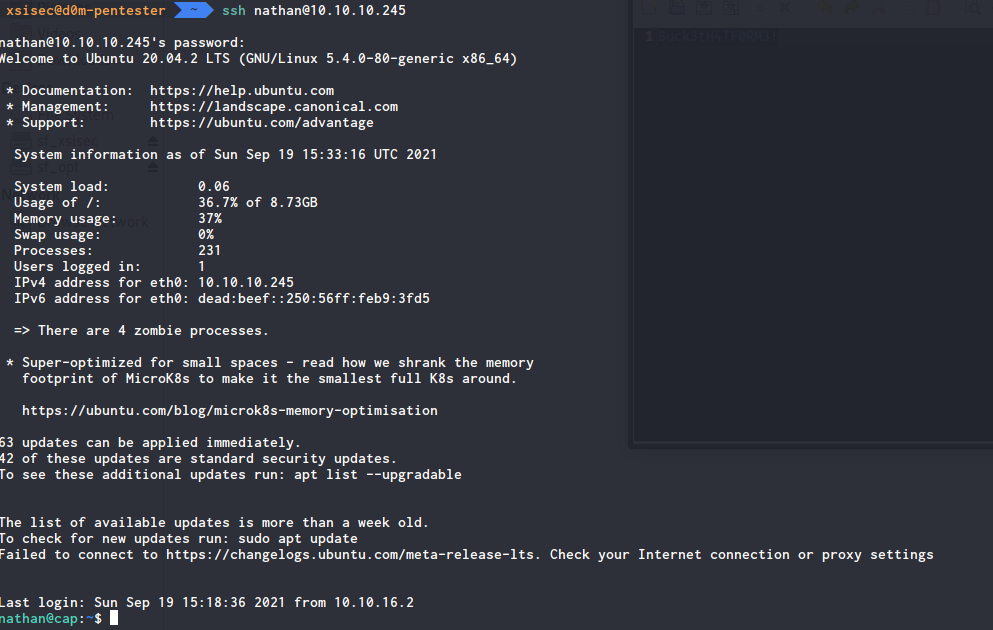993x630 pixels.
Task: Open the landscape.canonical.com management URL
Action: (x=274, y=106)
